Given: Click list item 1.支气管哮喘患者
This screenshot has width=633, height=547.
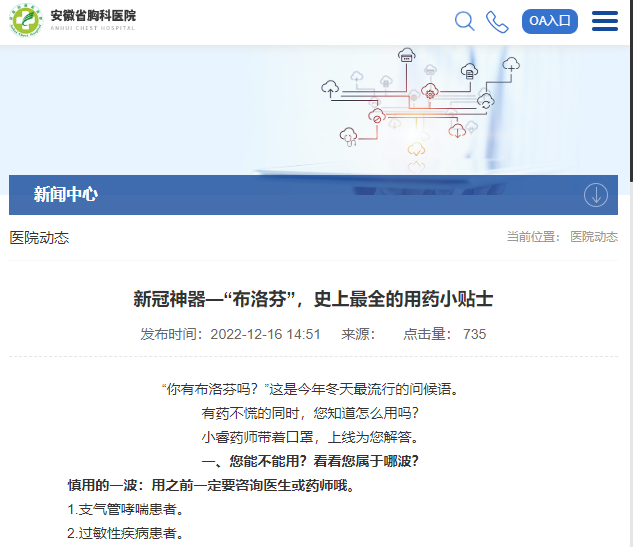Looking at the screenshot, I should 126,509.
